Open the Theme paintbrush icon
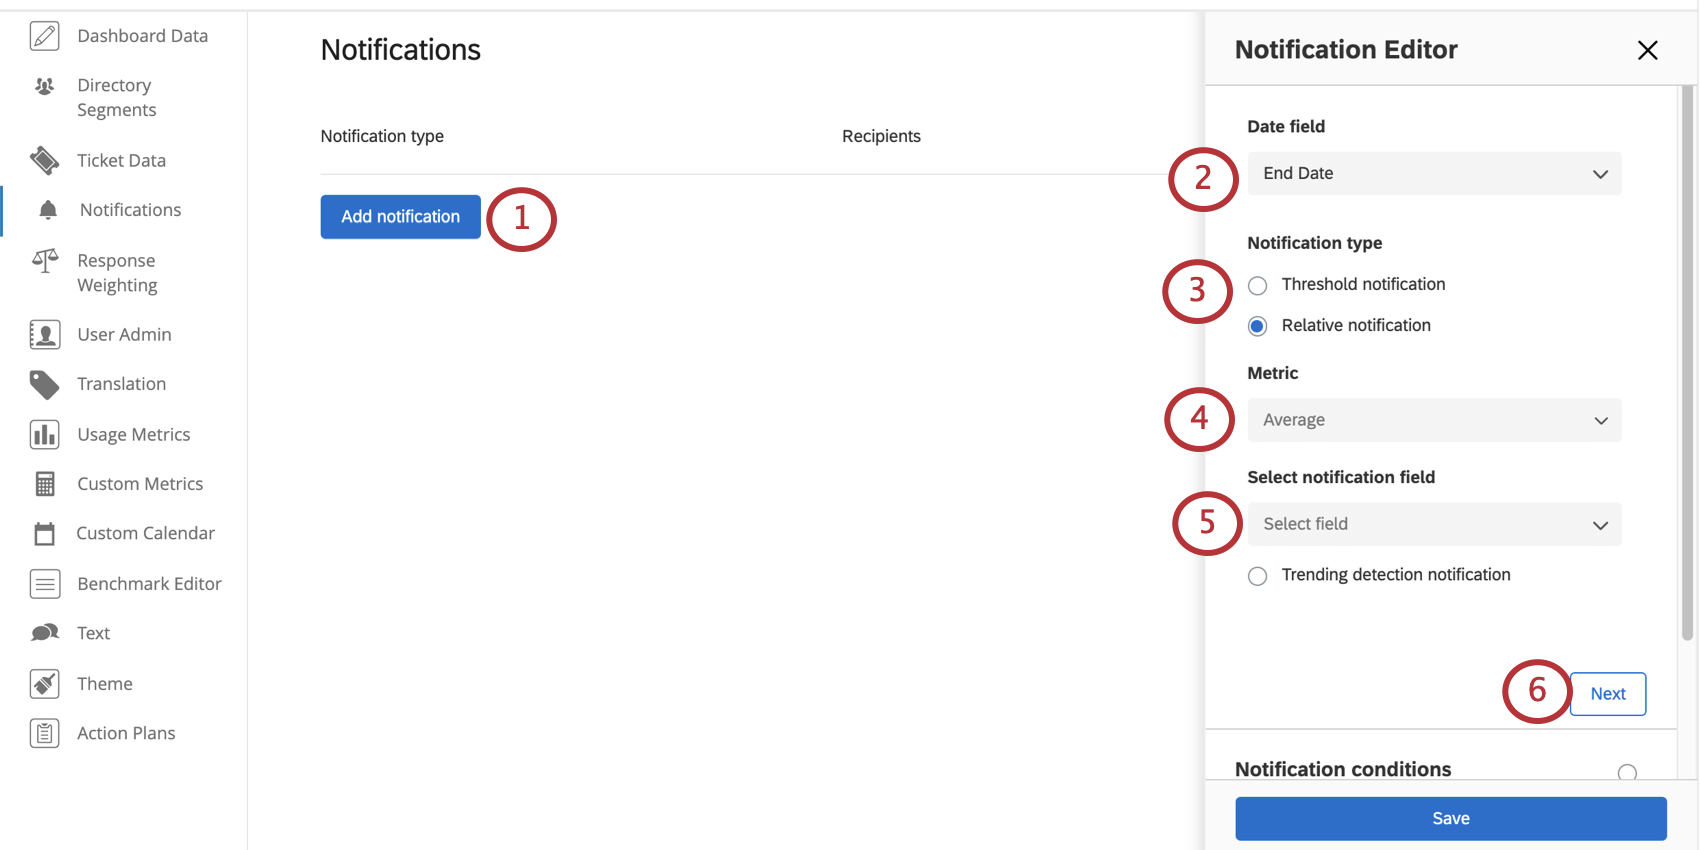Image resolution: width=1700 pixels, height=850 pixels. (x=44, y=683)
